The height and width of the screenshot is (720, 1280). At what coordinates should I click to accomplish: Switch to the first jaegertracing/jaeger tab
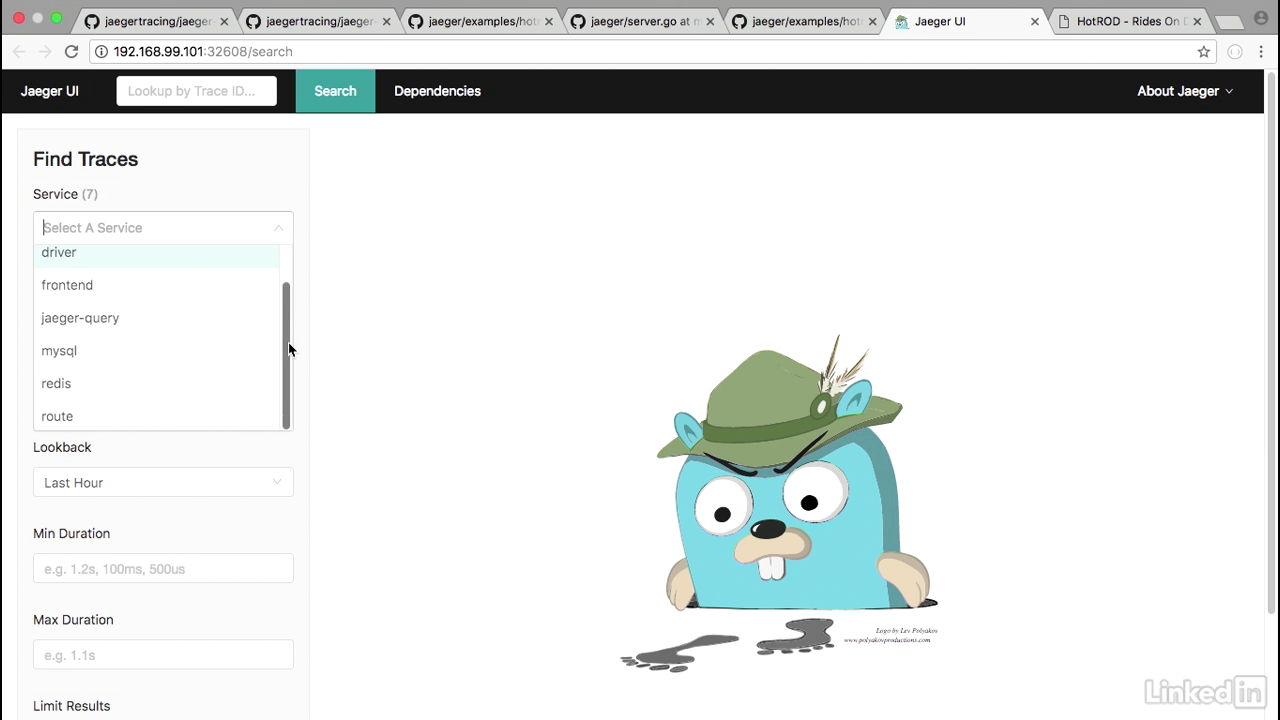point(155,21)
